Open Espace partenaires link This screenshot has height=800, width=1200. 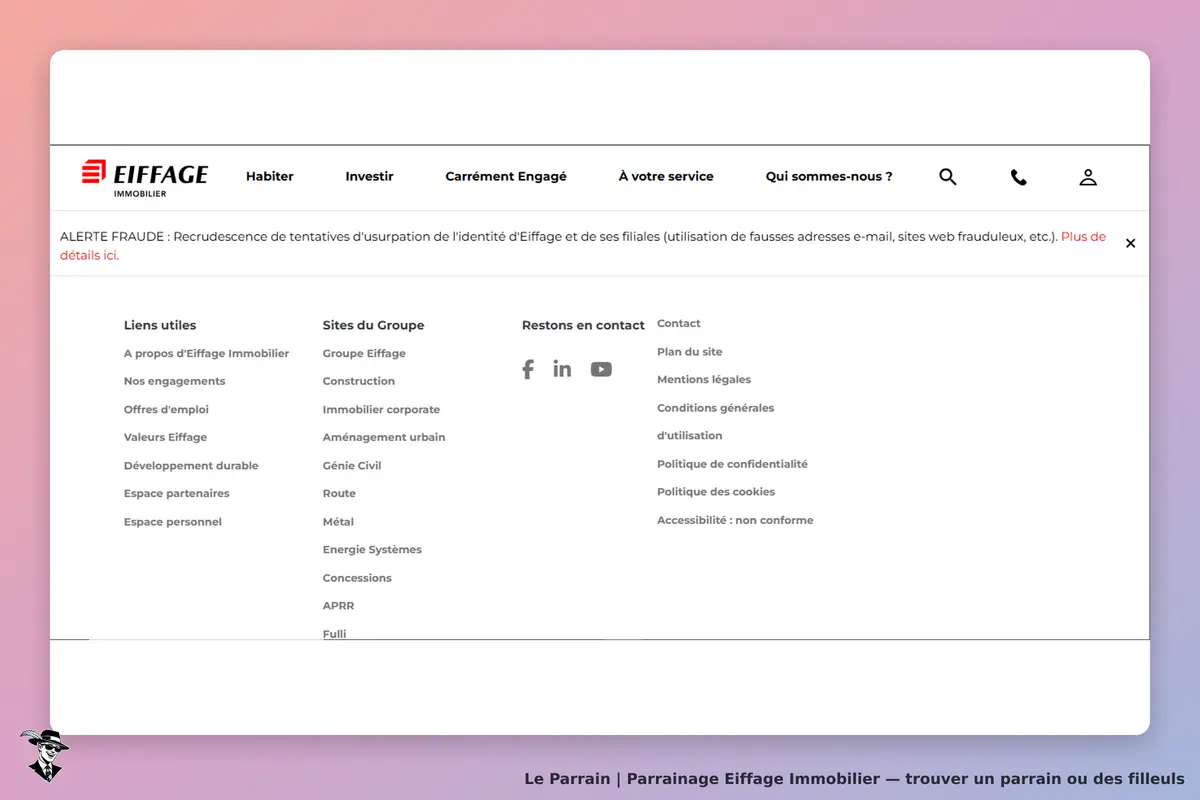[x=177, y=493]
